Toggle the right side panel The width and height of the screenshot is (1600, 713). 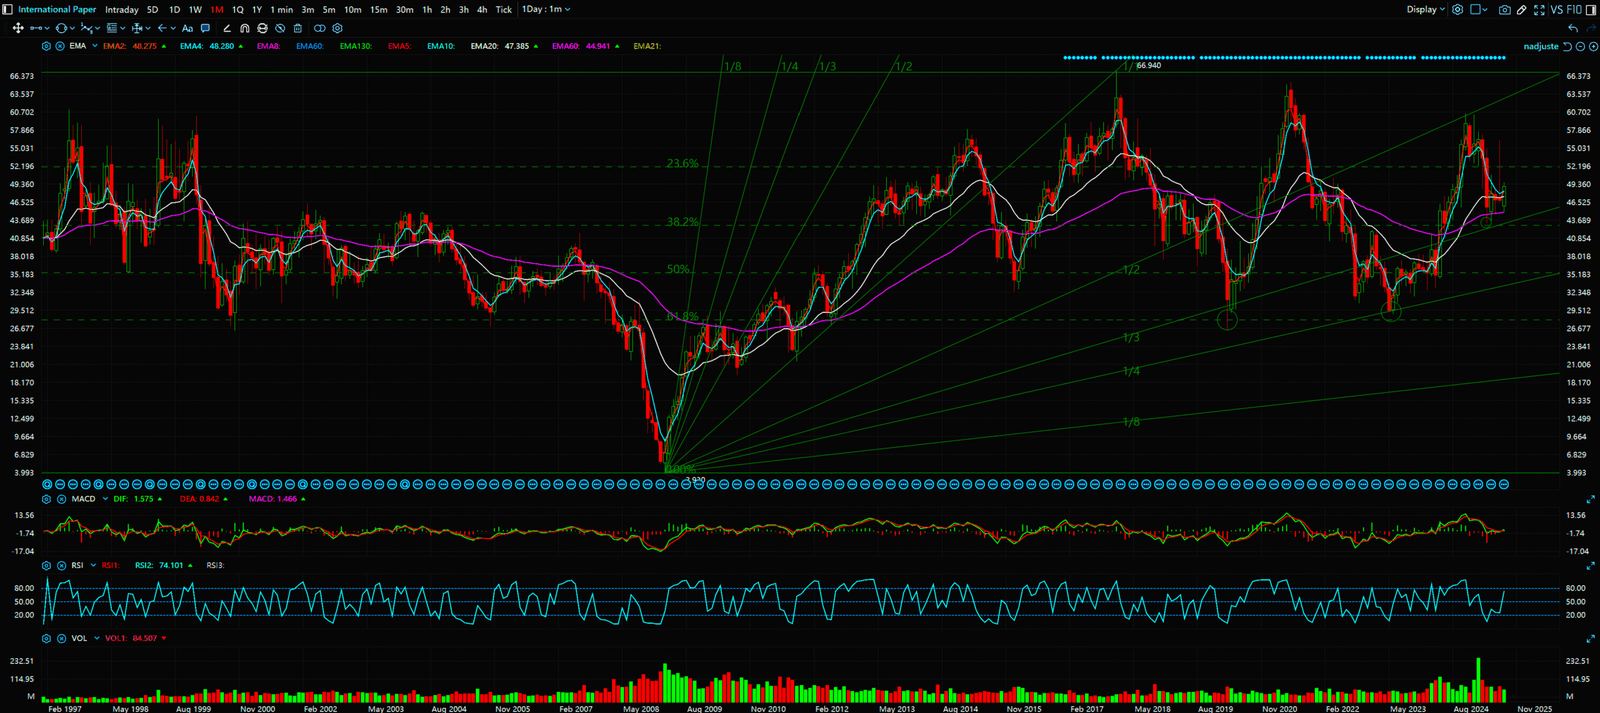pos(1590,10)
